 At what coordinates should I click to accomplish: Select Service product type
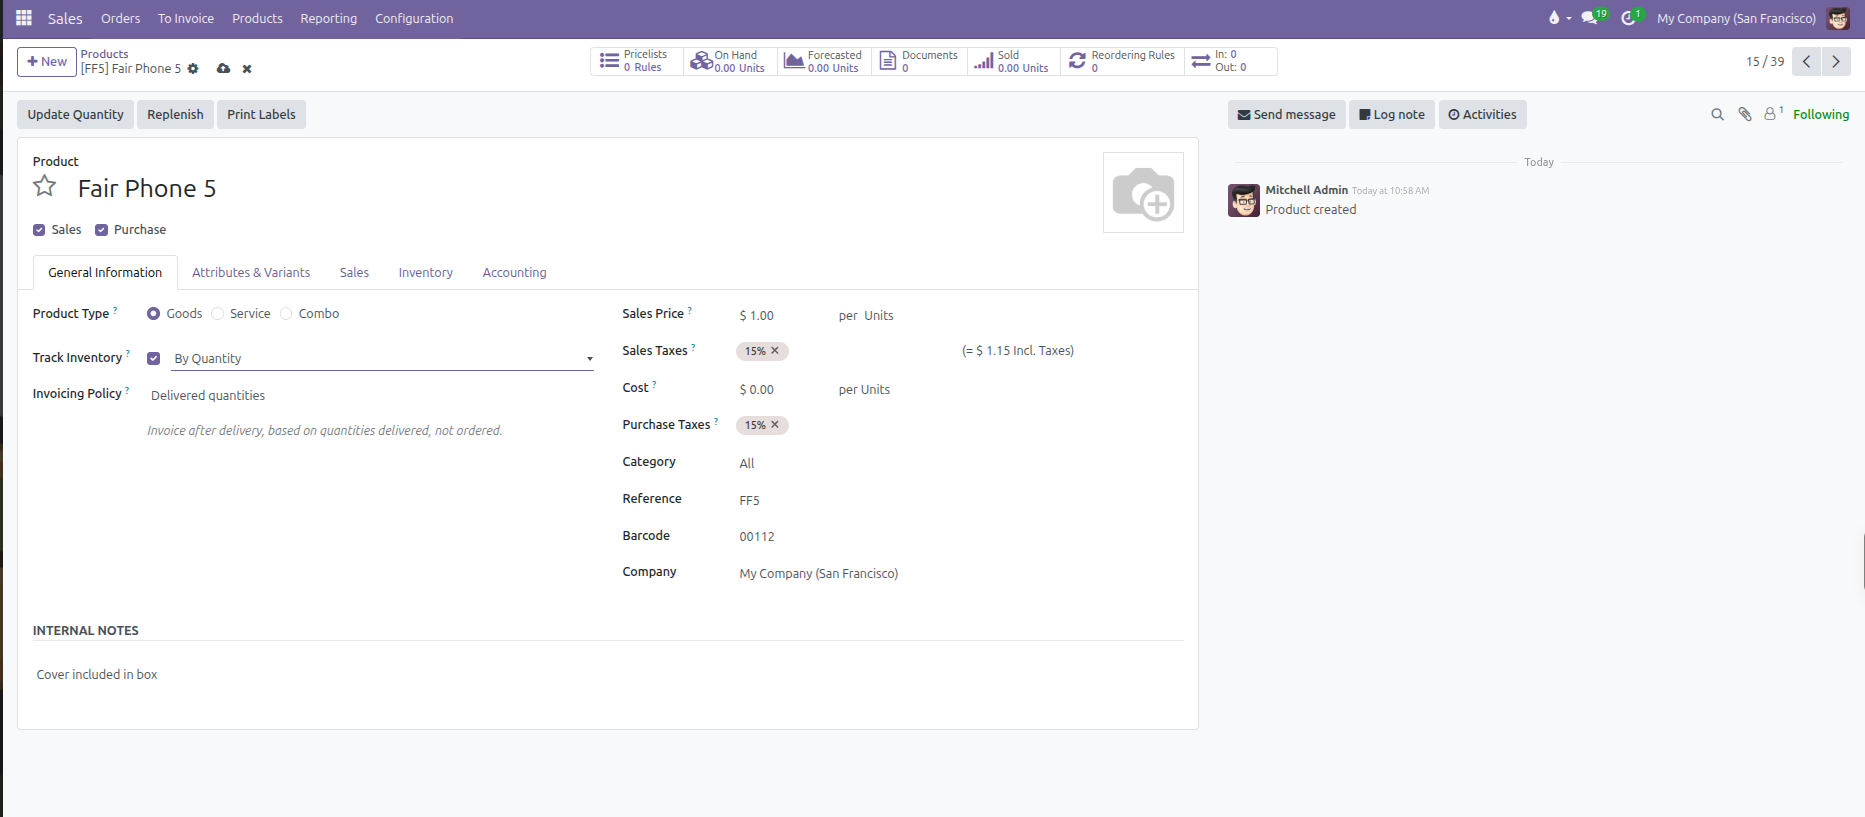pyautogui.click(x=217, y=314)
